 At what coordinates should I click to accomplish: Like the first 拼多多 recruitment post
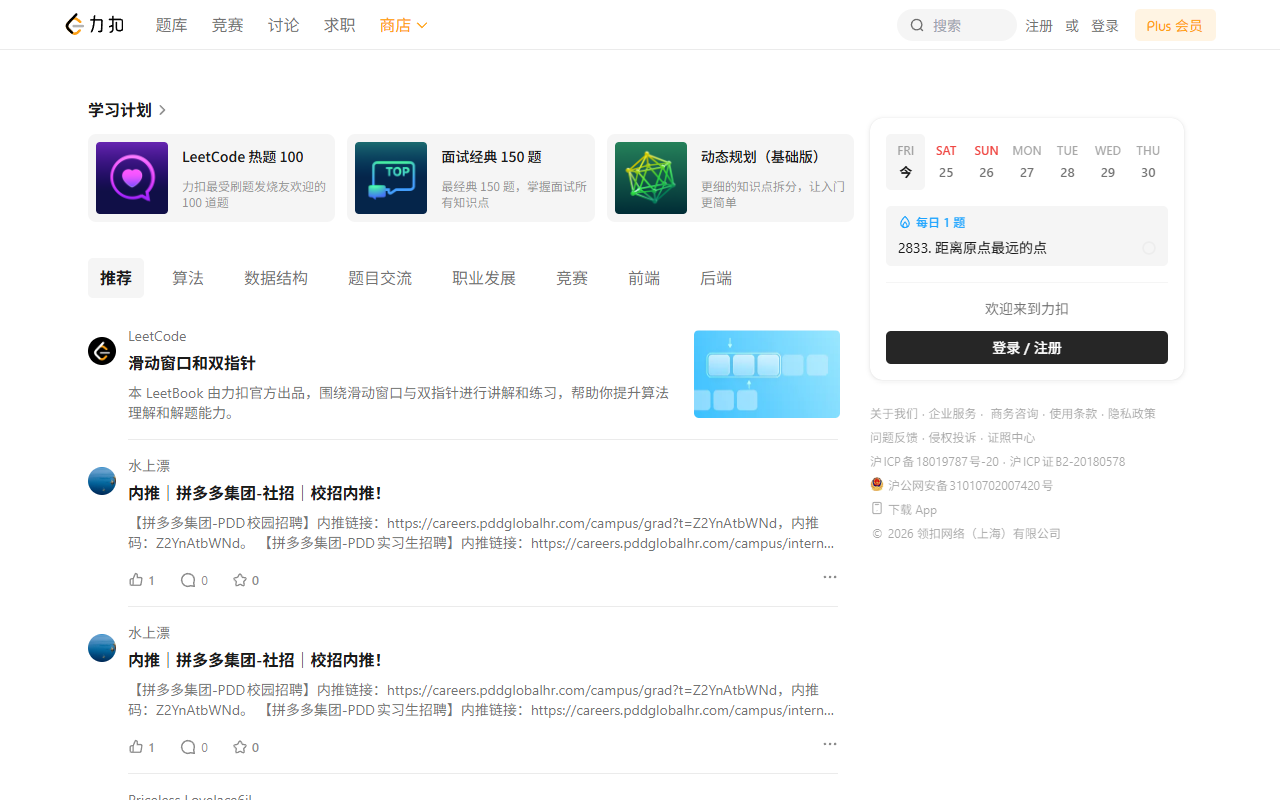click(137, 579)
